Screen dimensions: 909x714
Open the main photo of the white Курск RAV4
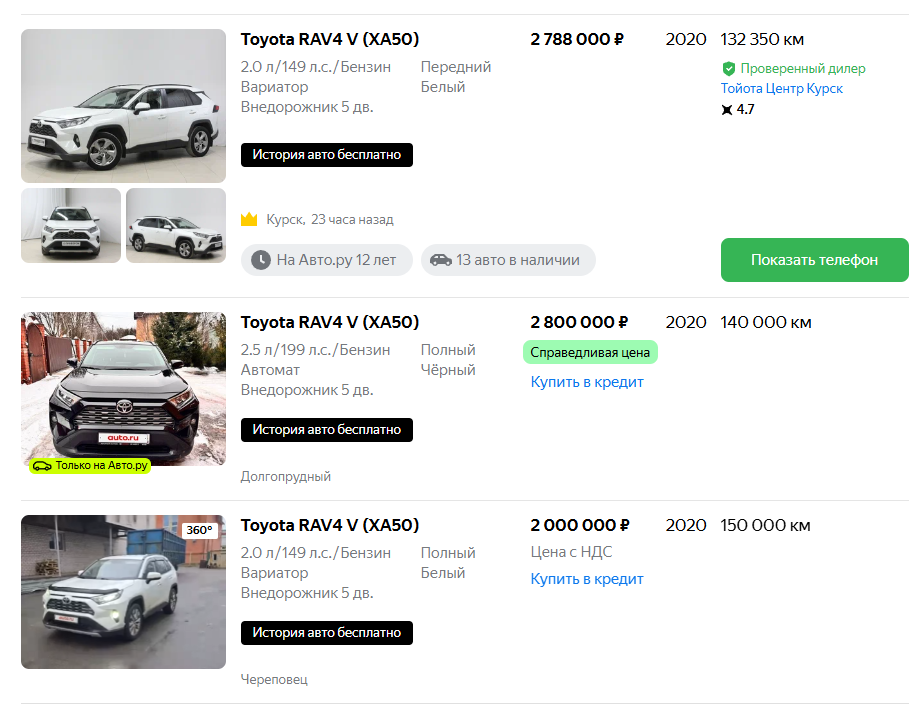coord(123,106)
